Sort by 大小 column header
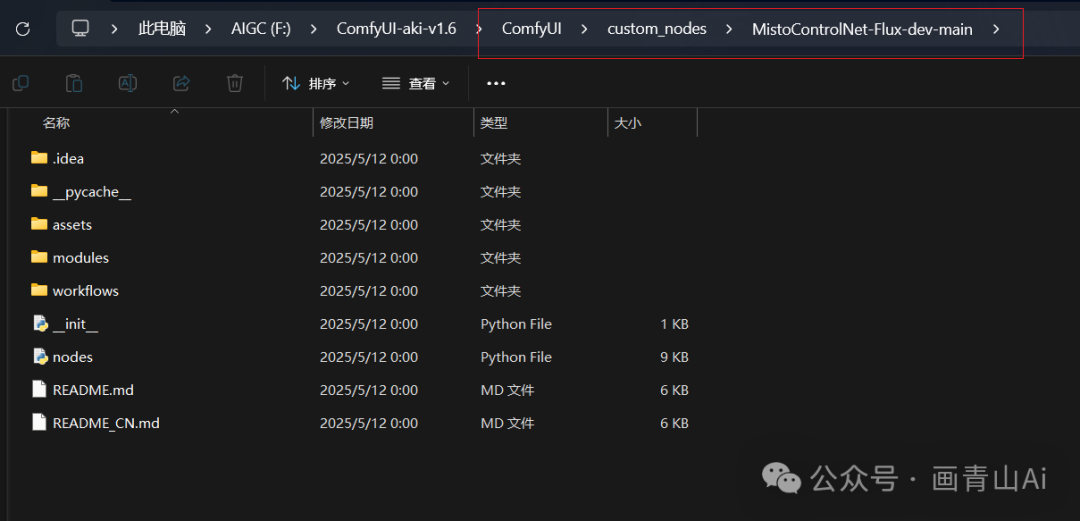1080x521 pixels. coord(627,123)
